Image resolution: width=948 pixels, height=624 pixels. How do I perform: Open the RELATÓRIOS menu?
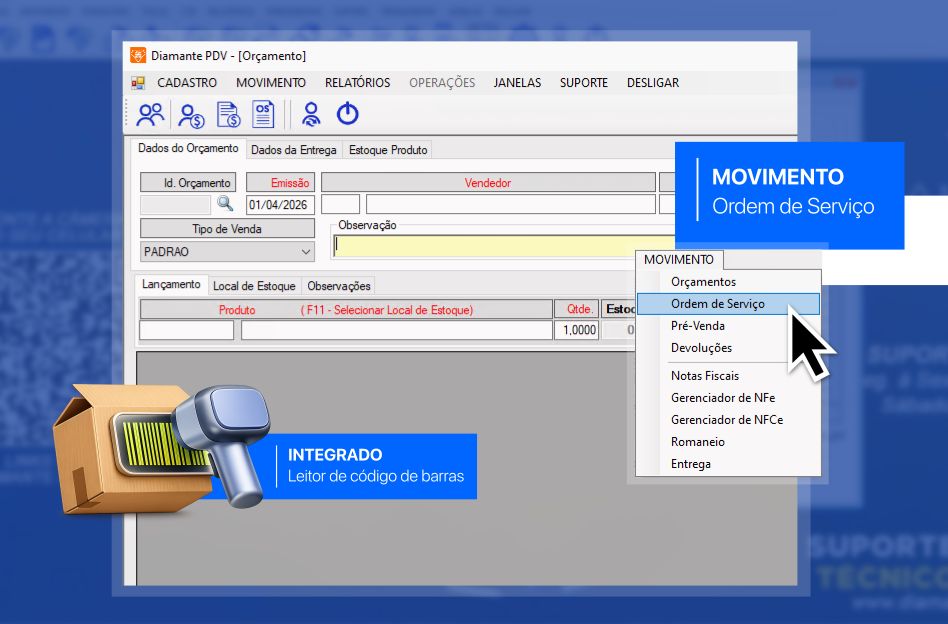click(357, 83)
